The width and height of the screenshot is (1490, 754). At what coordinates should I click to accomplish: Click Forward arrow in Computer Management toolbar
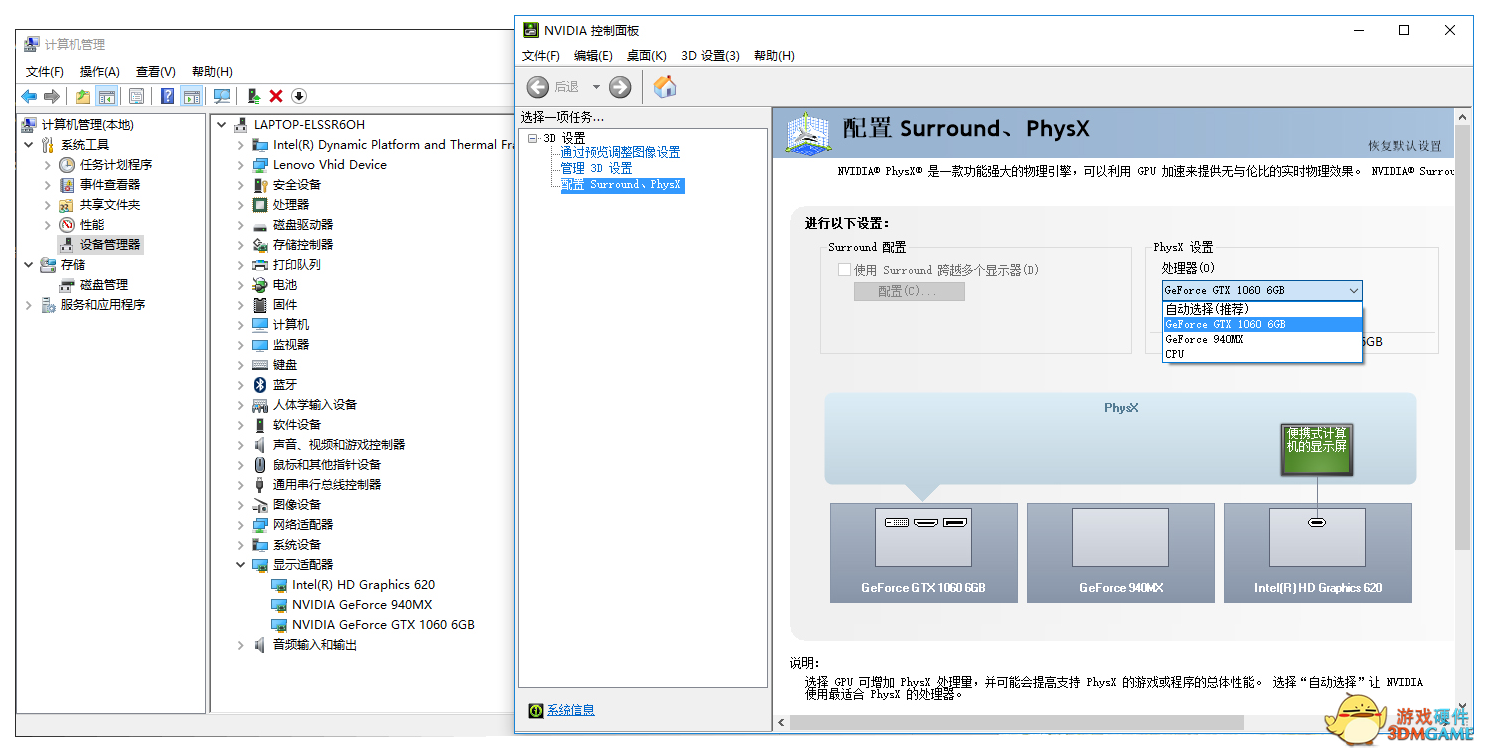[x=51, y=96]
